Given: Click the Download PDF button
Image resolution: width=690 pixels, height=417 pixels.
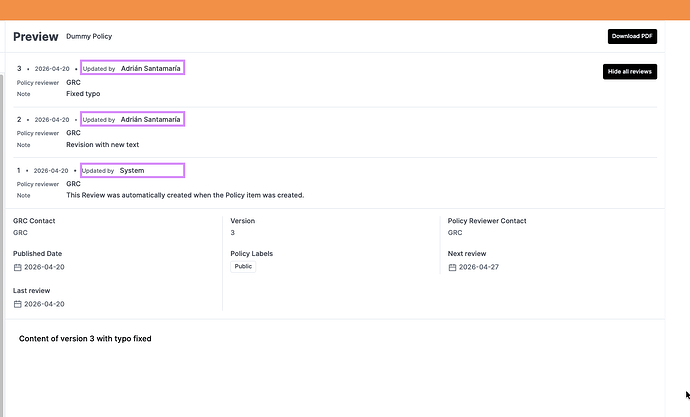Looking at the screenshot, I should [632, 37].
